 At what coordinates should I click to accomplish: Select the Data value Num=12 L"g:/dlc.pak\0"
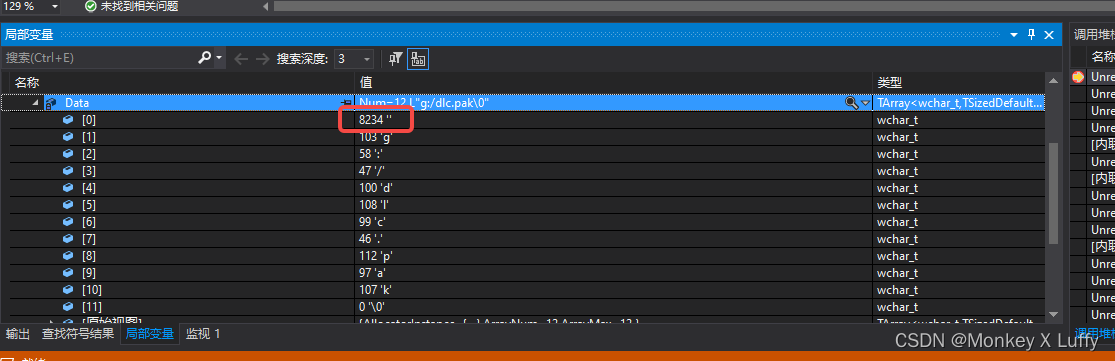(x=425, y=103)
